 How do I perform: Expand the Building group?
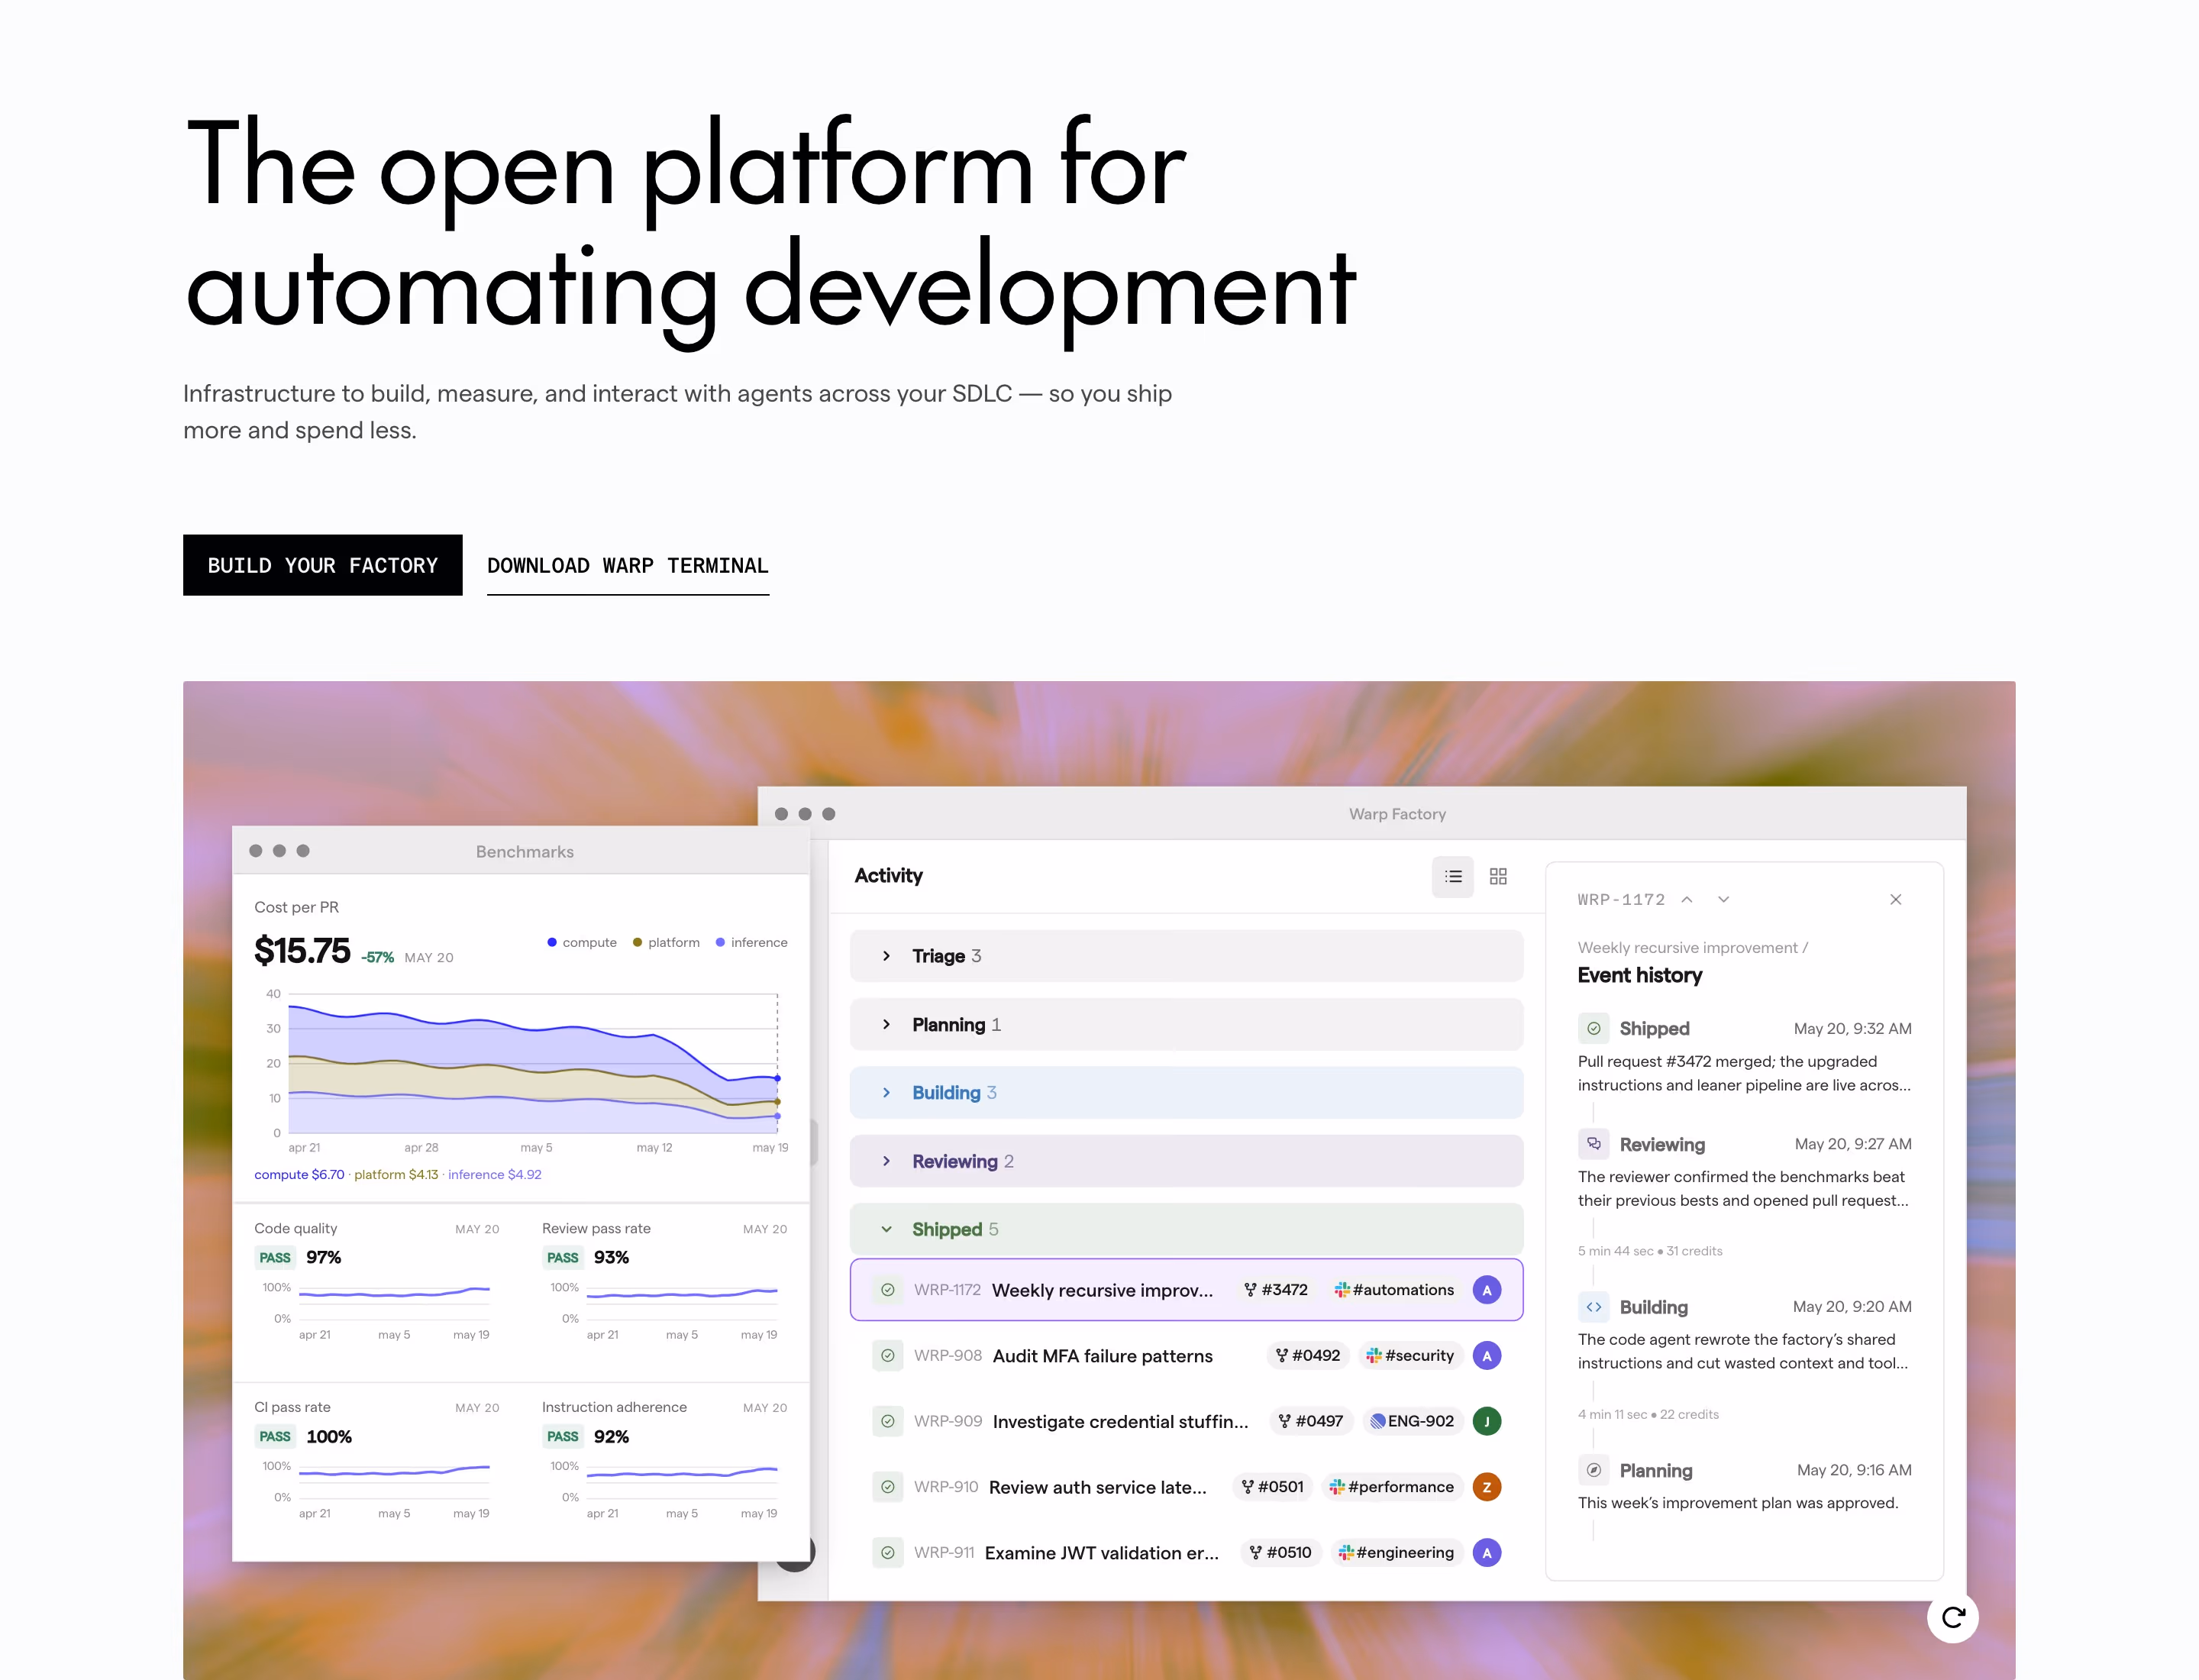(1186, 1092)
